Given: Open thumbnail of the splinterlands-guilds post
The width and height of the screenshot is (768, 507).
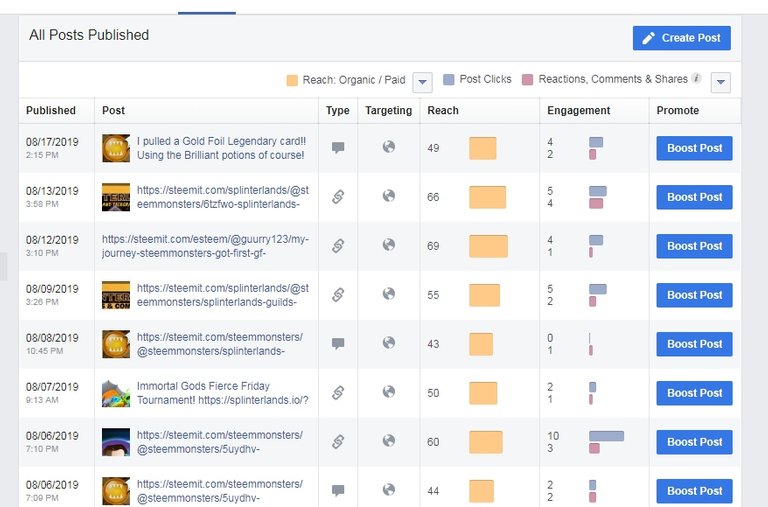Looking at the screenshot, I should 116,295.
